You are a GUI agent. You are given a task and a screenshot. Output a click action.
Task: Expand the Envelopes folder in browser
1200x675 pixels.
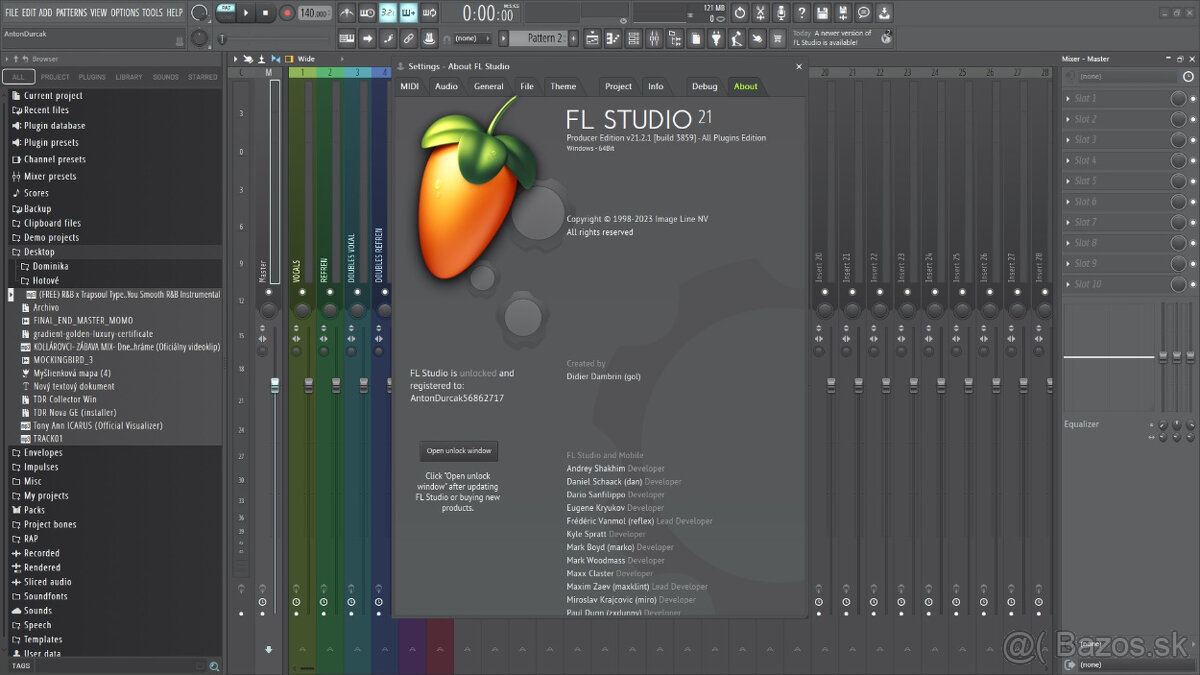tap(43, 453)
